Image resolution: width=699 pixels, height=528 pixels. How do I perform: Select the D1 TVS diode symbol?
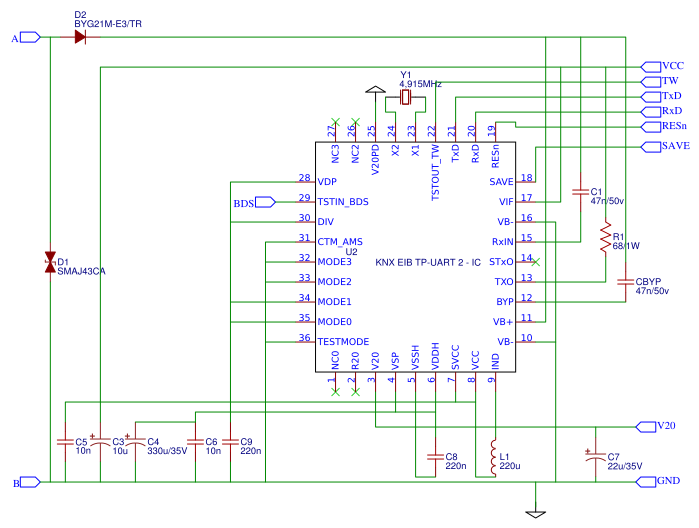click(50, 262)
